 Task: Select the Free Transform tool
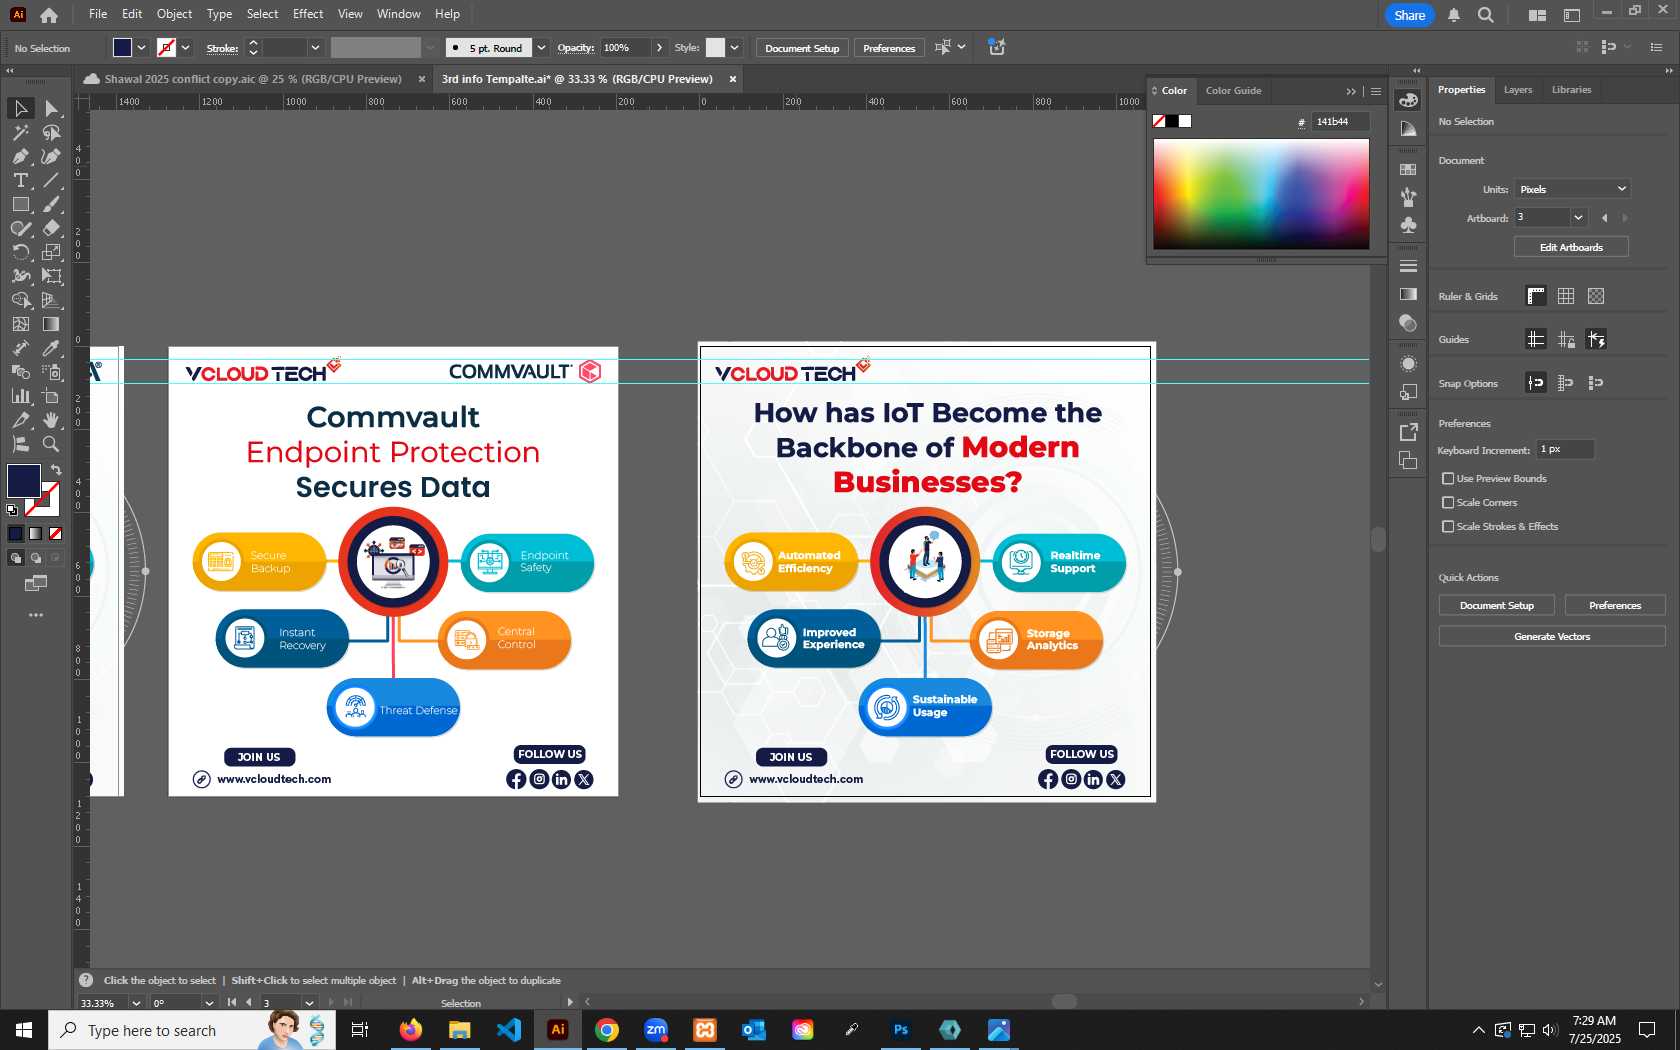pyautogui.click(x=51, y=276)
